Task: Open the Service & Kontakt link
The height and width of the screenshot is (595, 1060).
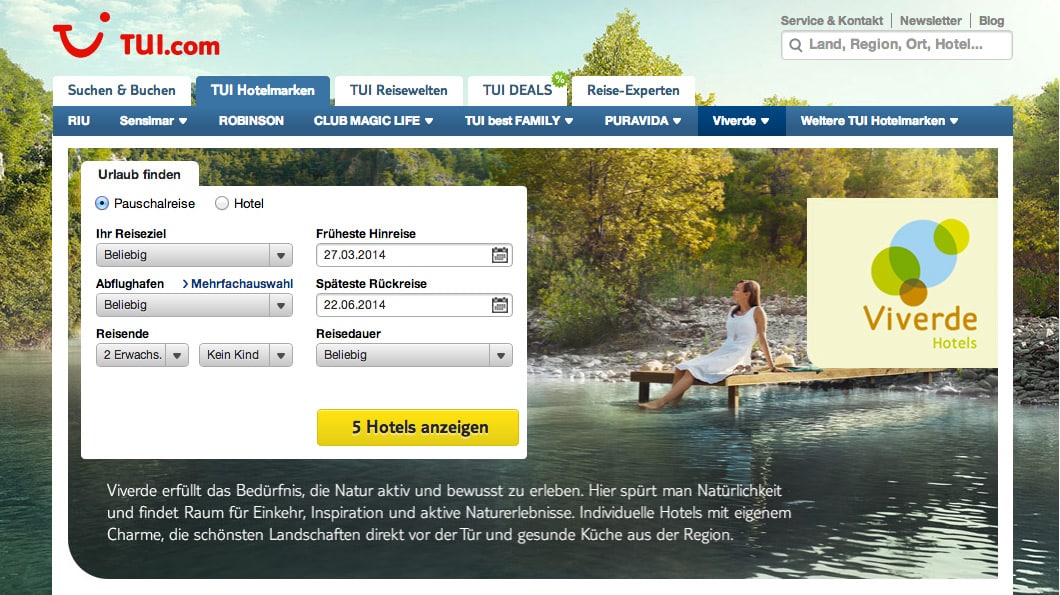Action: click(832, 21)
